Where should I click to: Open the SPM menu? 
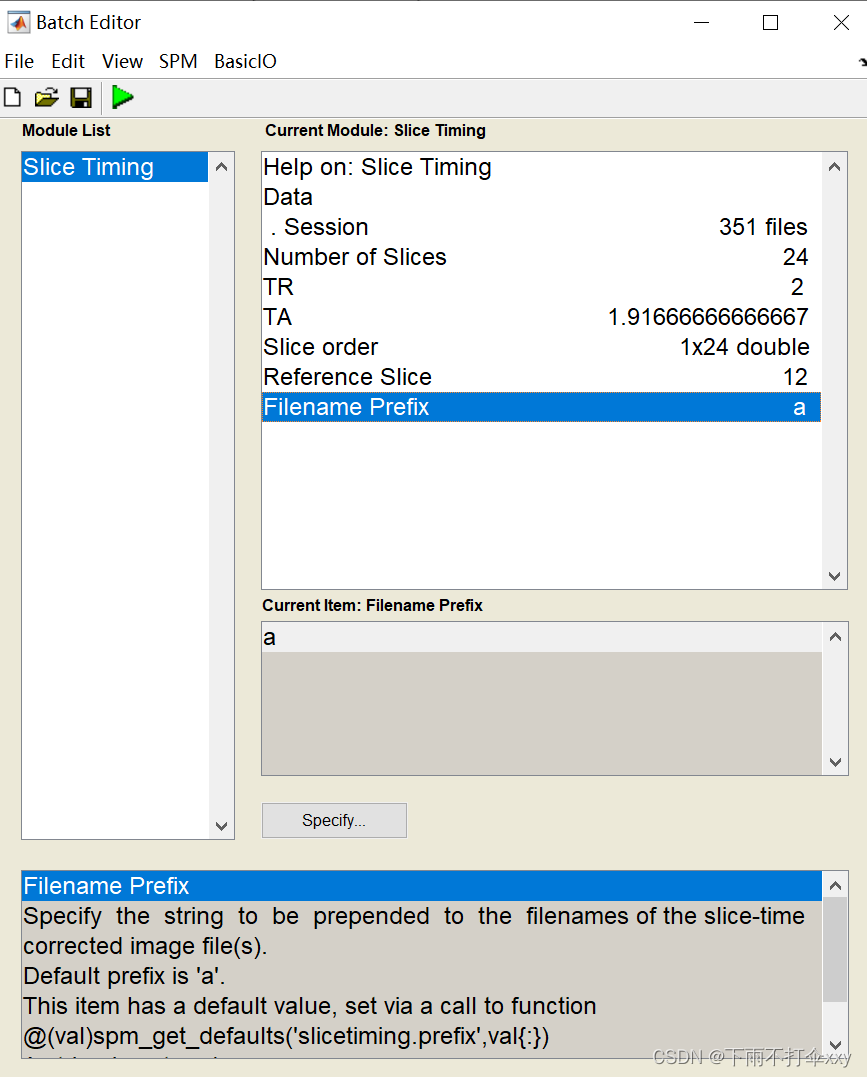(178, 62)
